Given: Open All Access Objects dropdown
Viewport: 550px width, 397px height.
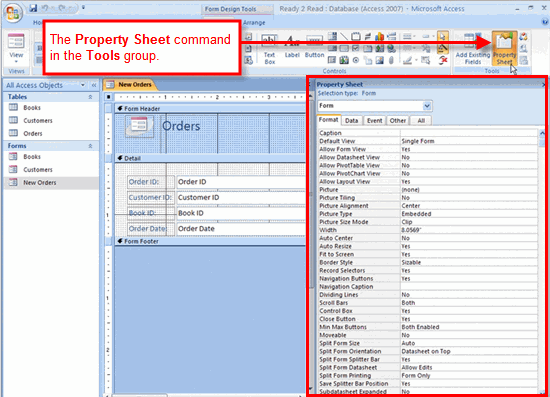Looking at the screenshot, I should click(x=83, y=85).
